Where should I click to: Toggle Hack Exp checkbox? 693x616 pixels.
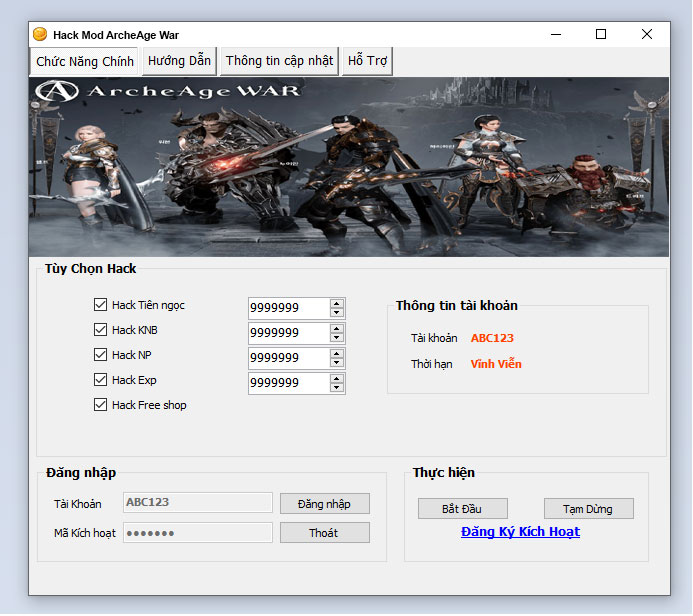[x=100, y=380]
